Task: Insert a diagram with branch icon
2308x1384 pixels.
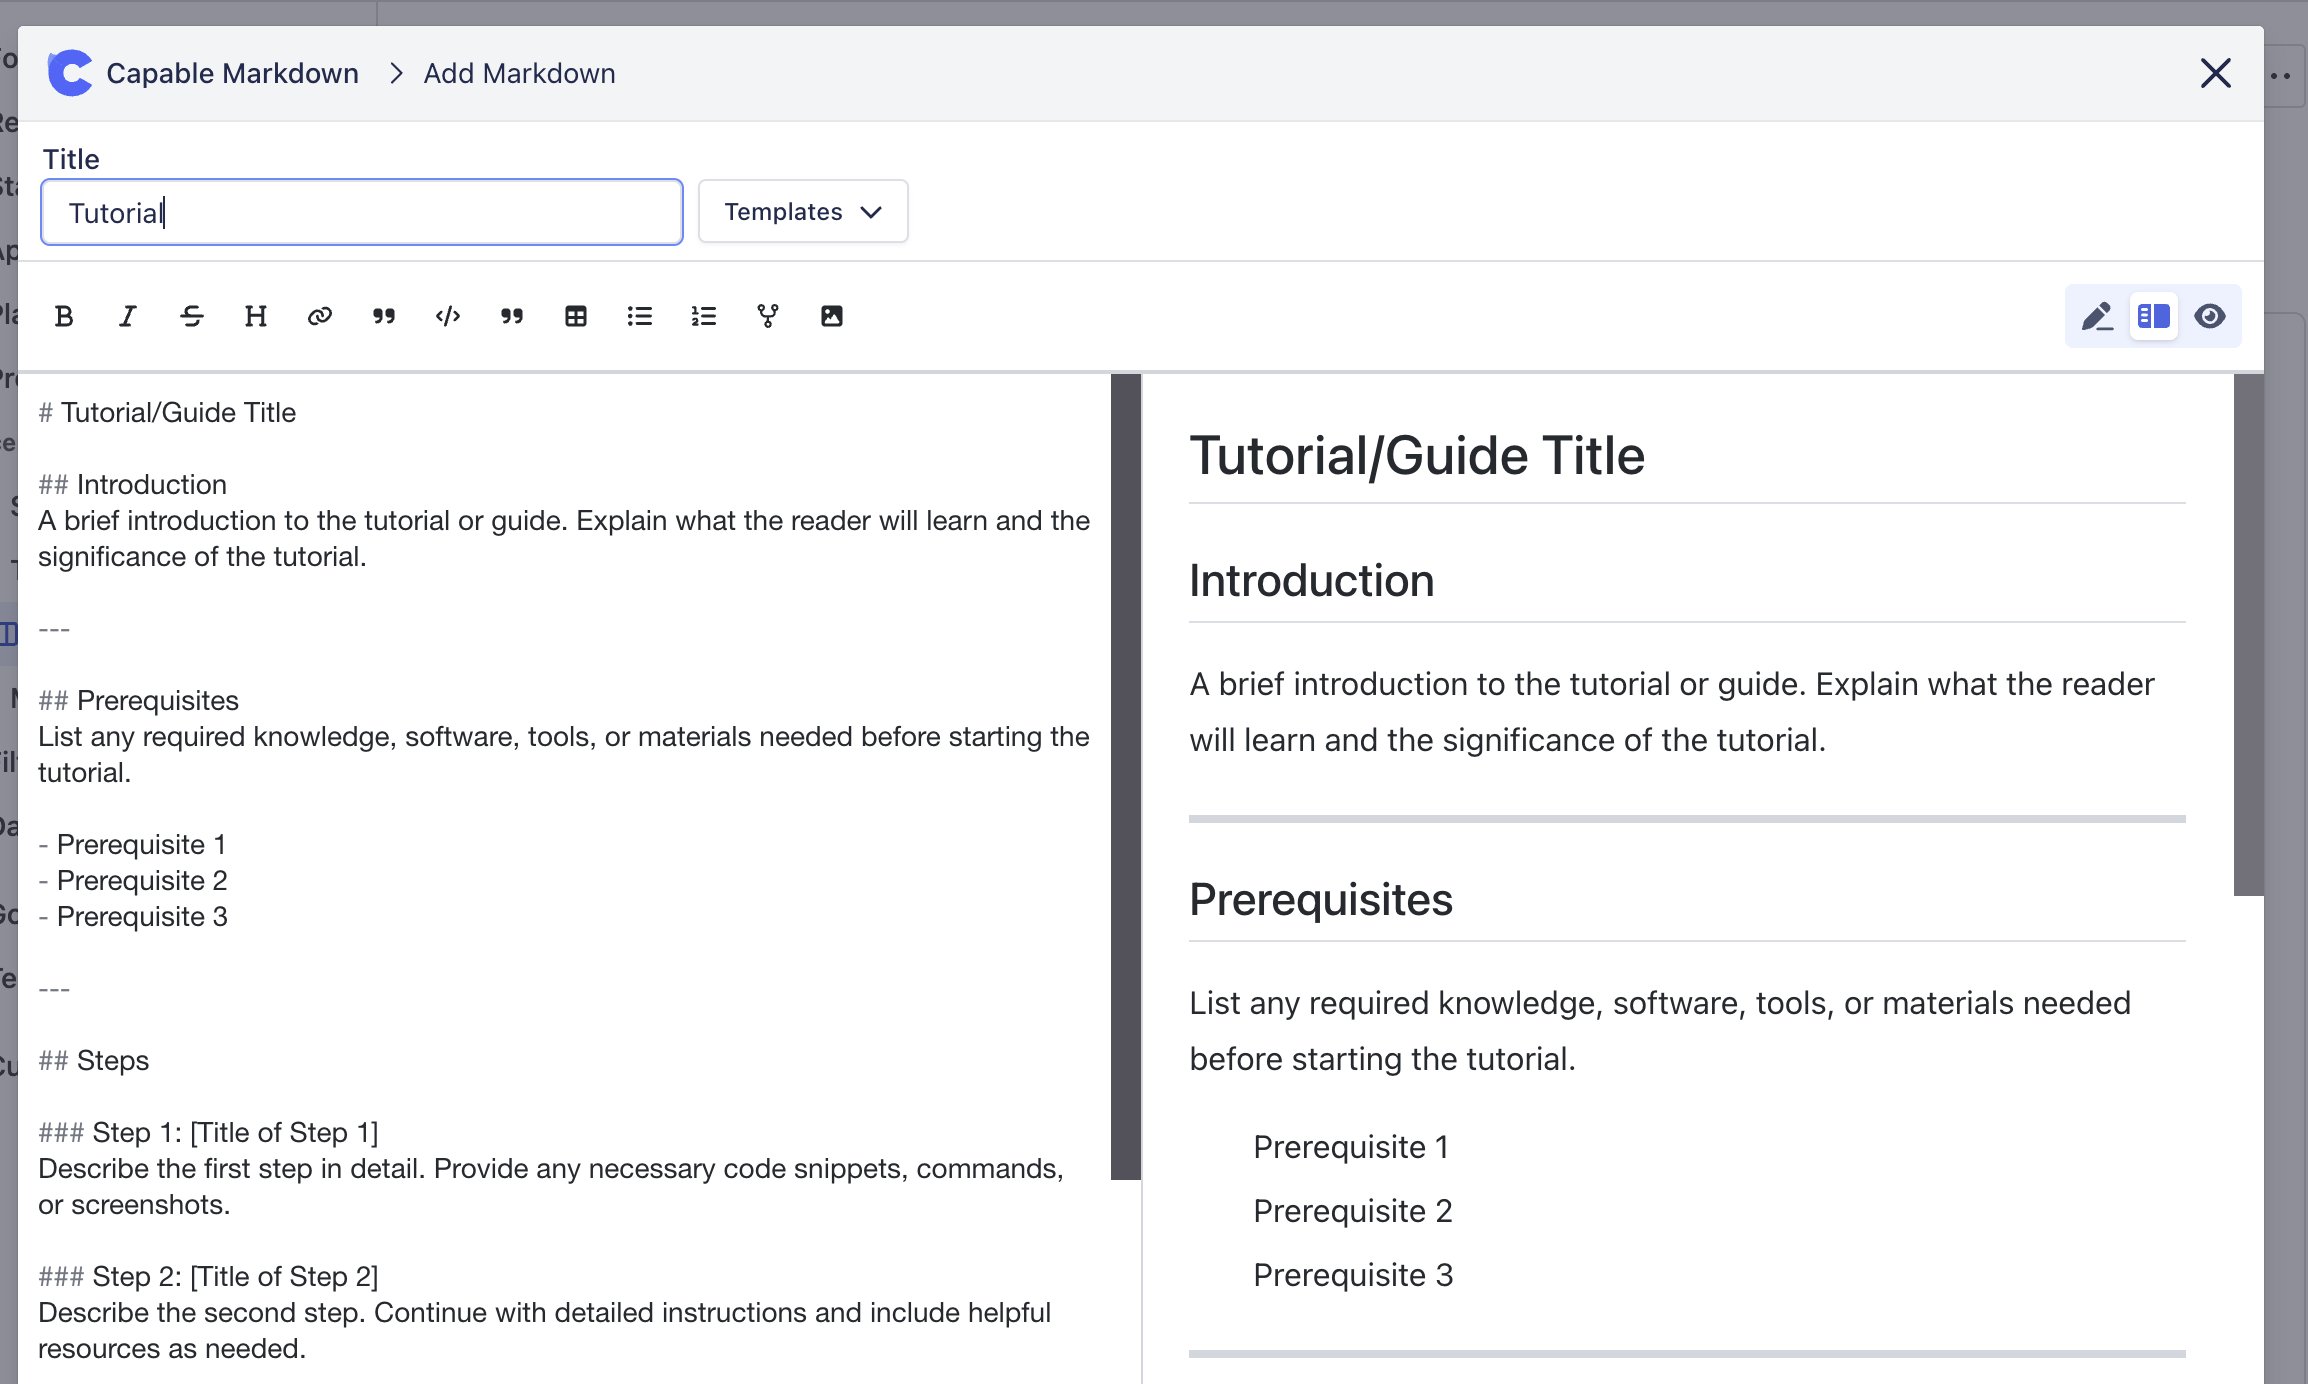Action: pyautogui.click(x=768, y=316)
